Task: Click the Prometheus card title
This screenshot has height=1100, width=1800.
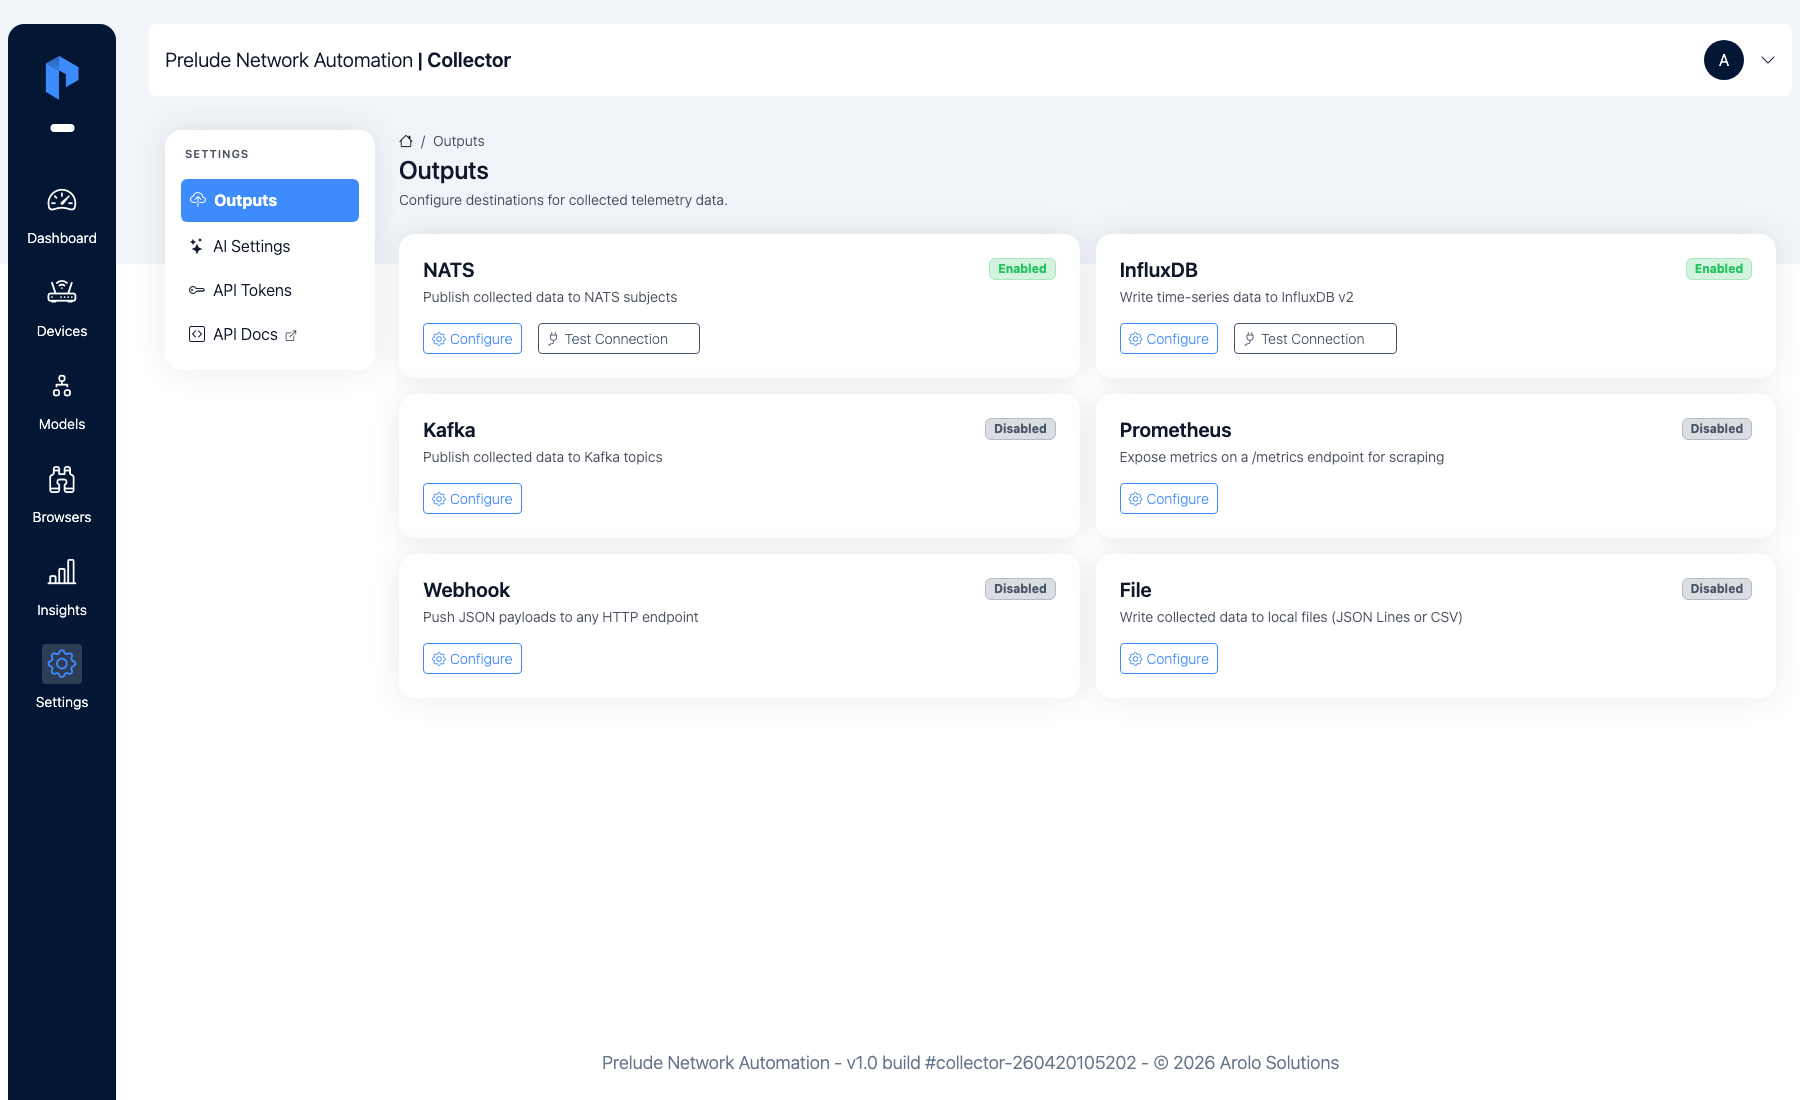Action: tap(1176, 430)
